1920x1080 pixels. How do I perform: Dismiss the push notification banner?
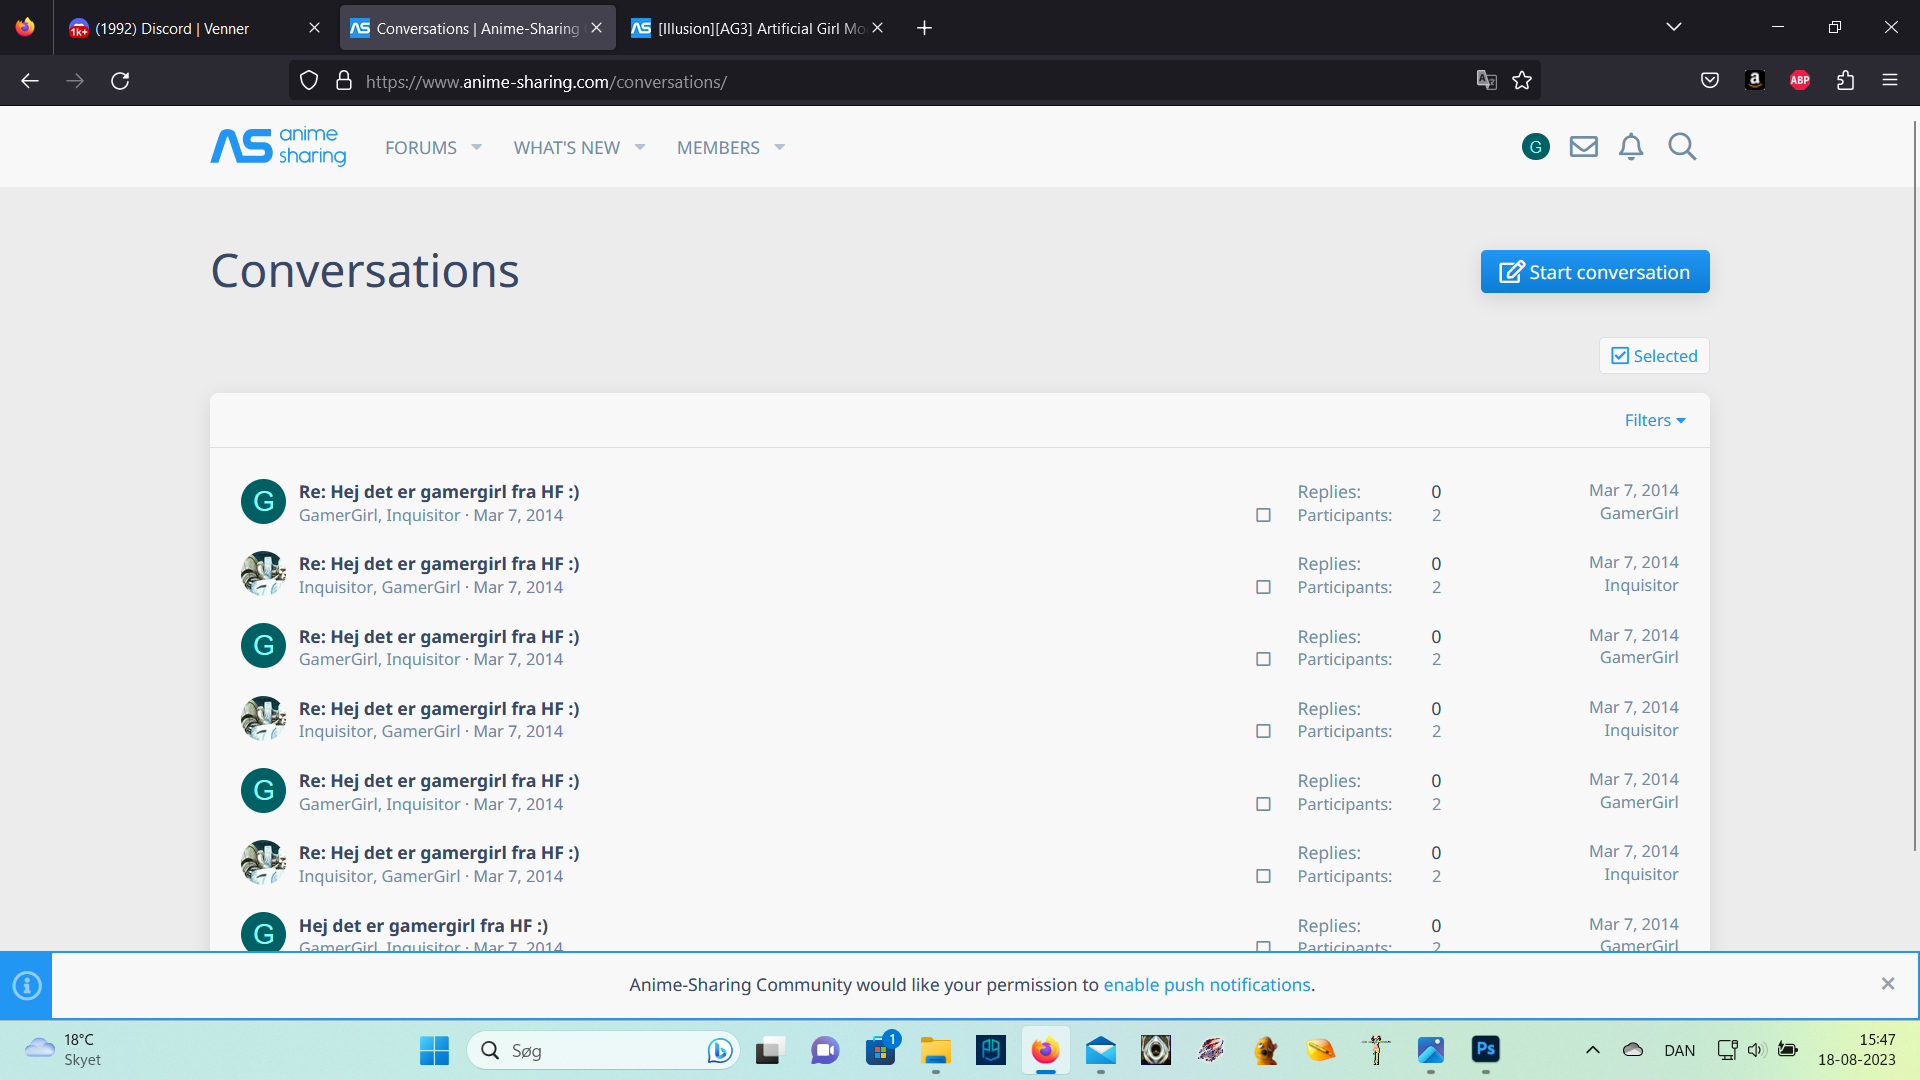coord(1887,984)
